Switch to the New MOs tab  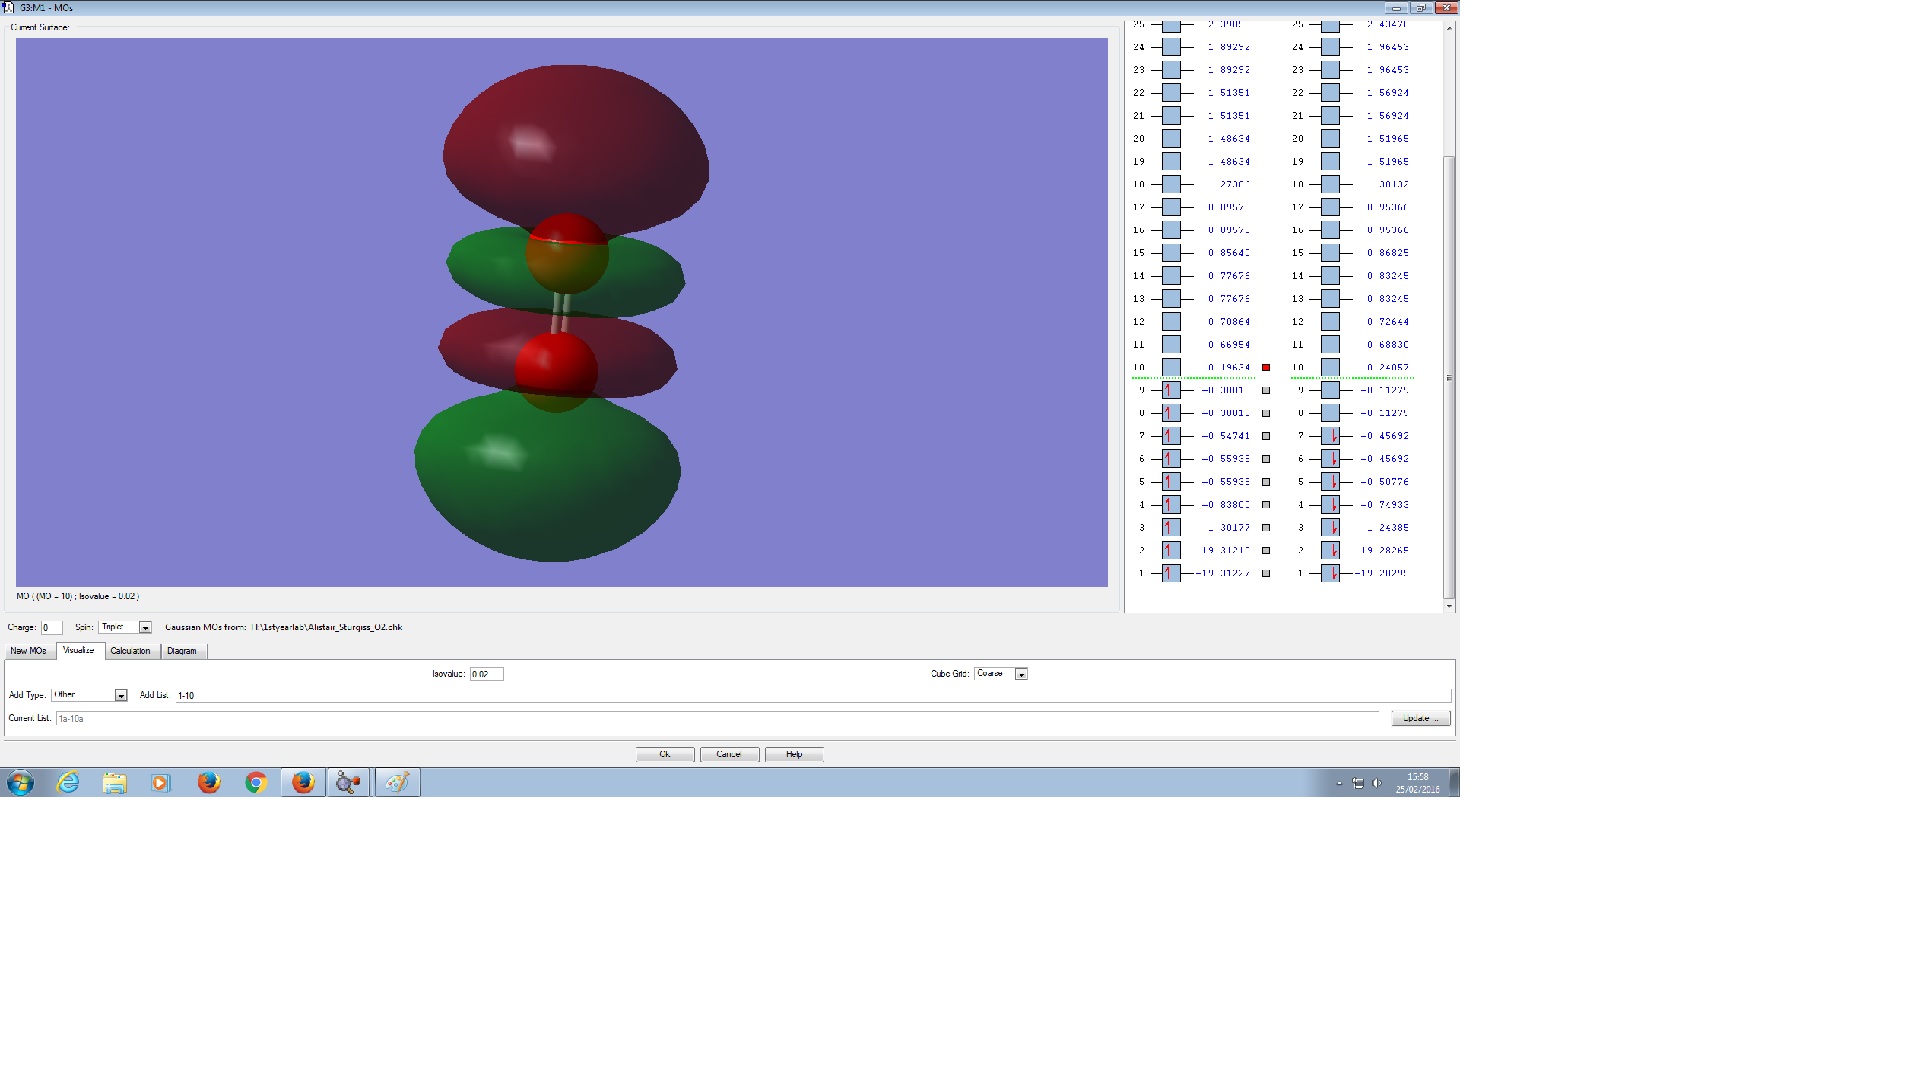(29, 651)
